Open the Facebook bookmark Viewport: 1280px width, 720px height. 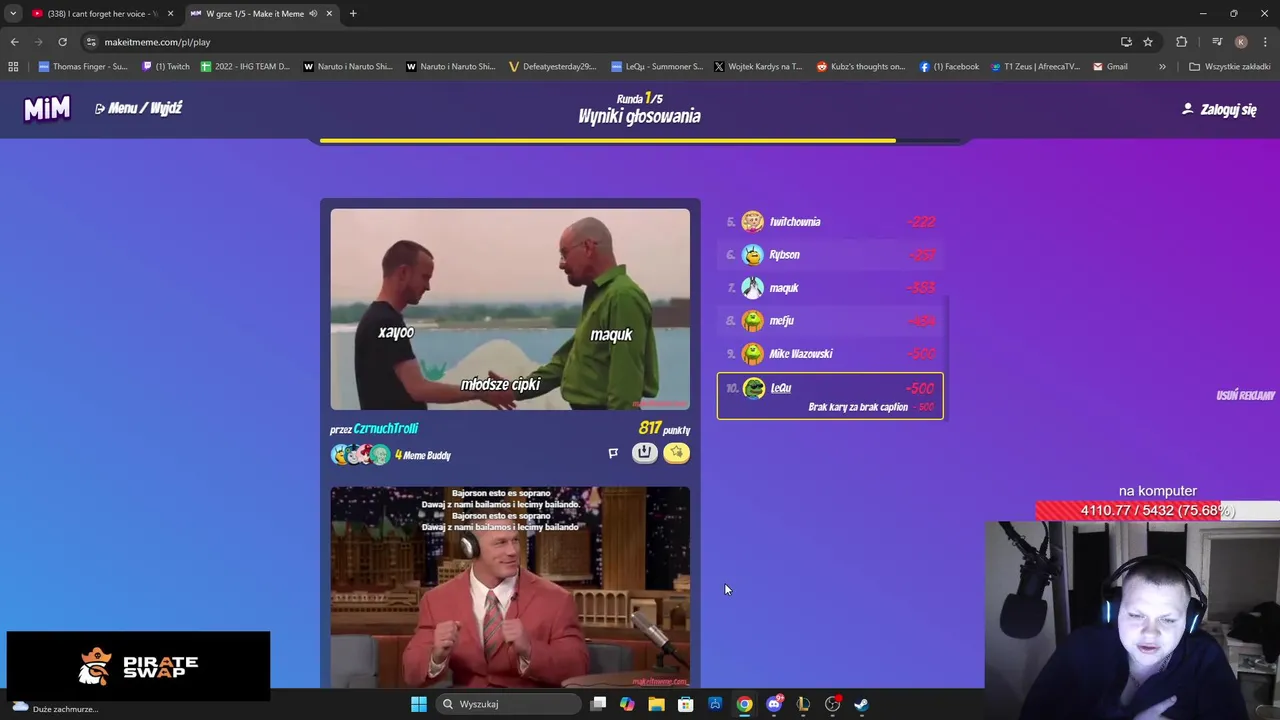(949, 67)
